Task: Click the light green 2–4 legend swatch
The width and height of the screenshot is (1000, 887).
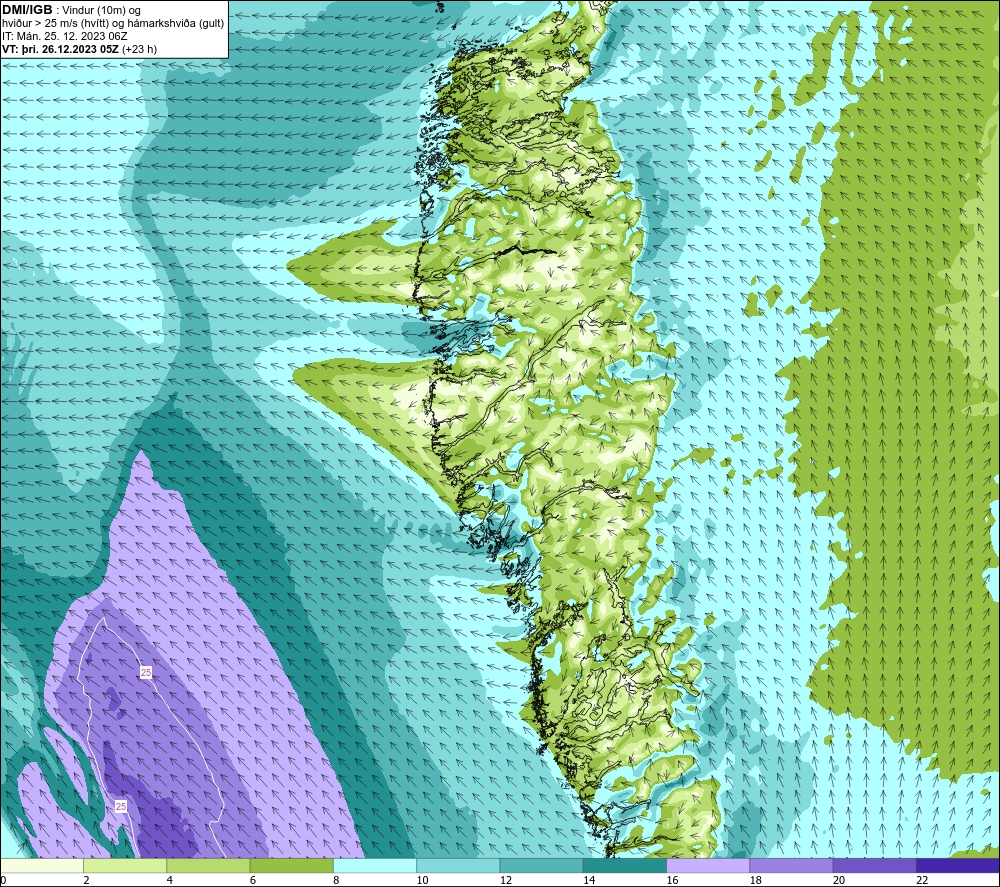Action: [x=125, y=866]
